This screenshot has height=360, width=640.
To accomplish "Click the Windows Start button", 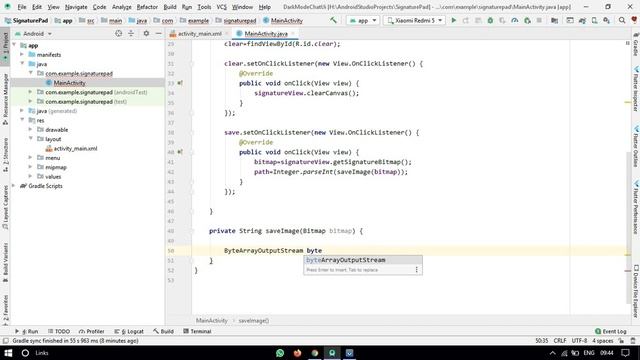I will point(8,353).
